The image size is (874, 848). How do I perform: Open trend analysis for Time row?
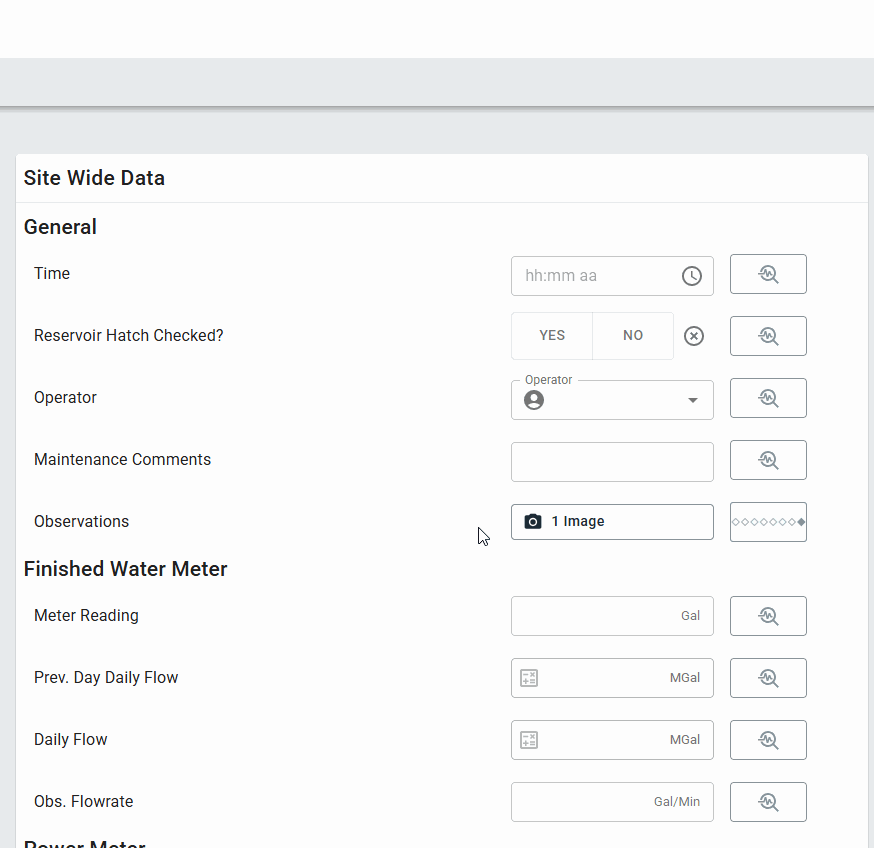(768, 274)
